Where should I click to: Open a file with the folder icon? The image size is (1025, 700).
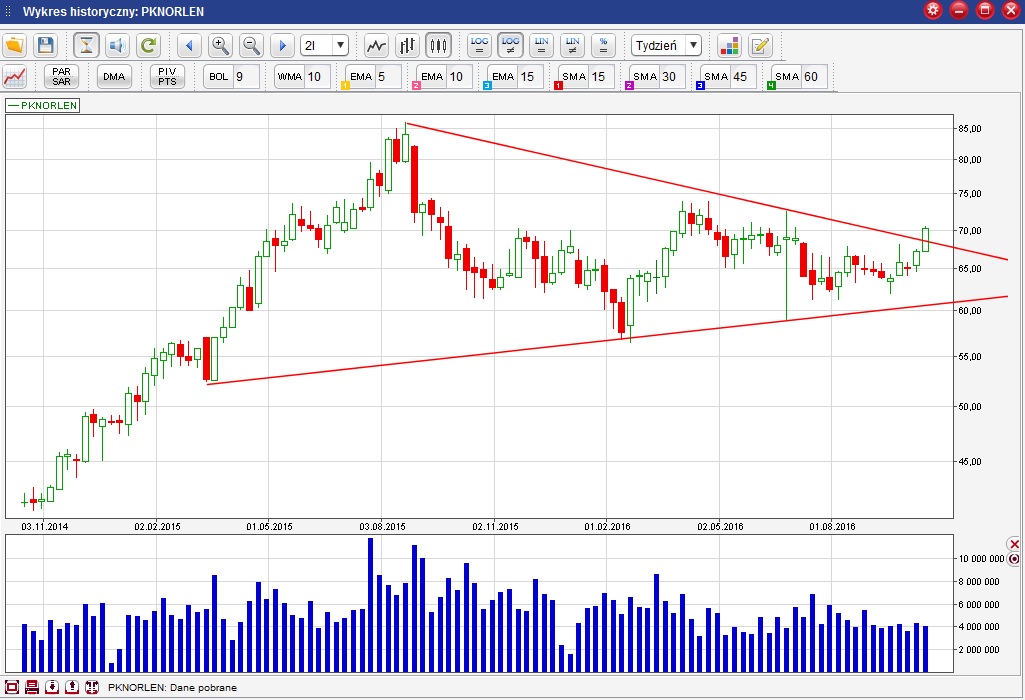pyautogui.click(x=14, y=45)
